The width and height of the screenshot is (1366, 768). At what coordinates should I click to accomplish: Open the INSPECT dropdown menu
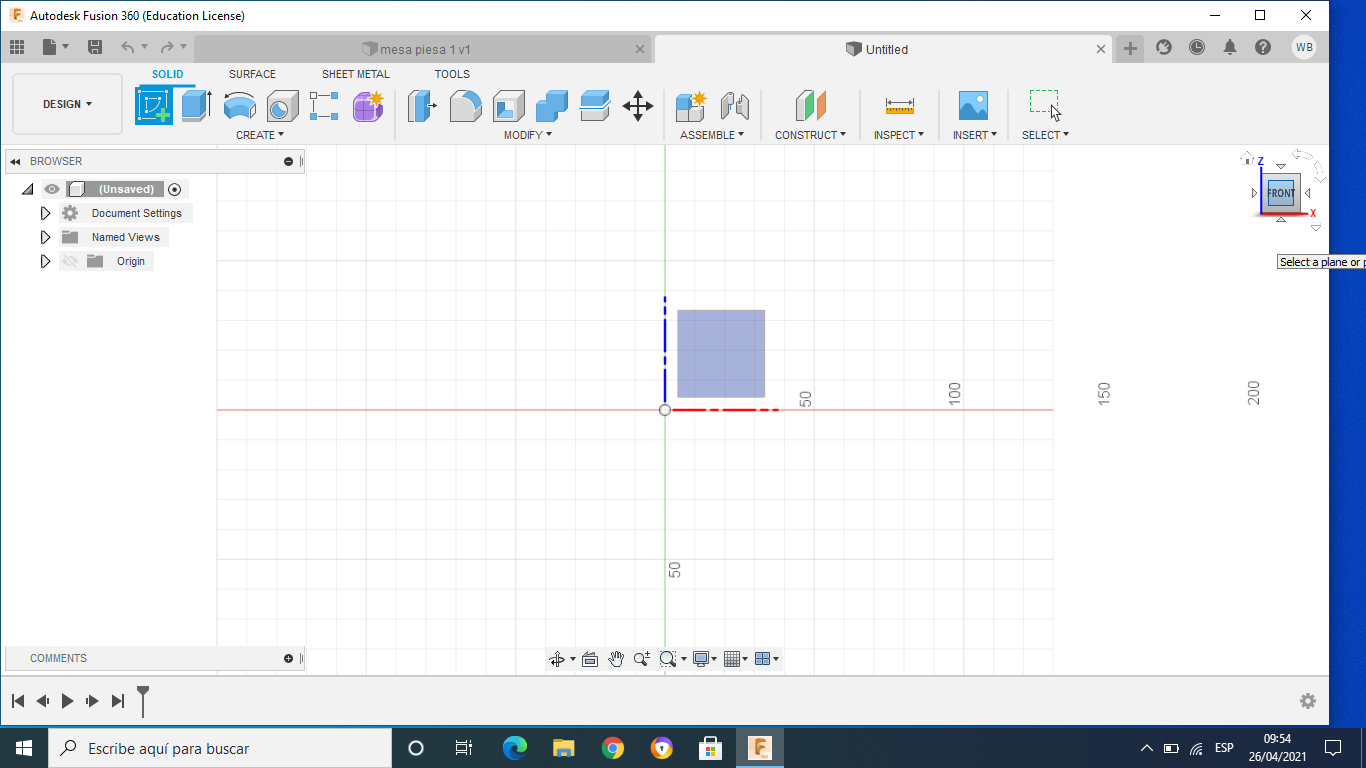tap(899, 135)
